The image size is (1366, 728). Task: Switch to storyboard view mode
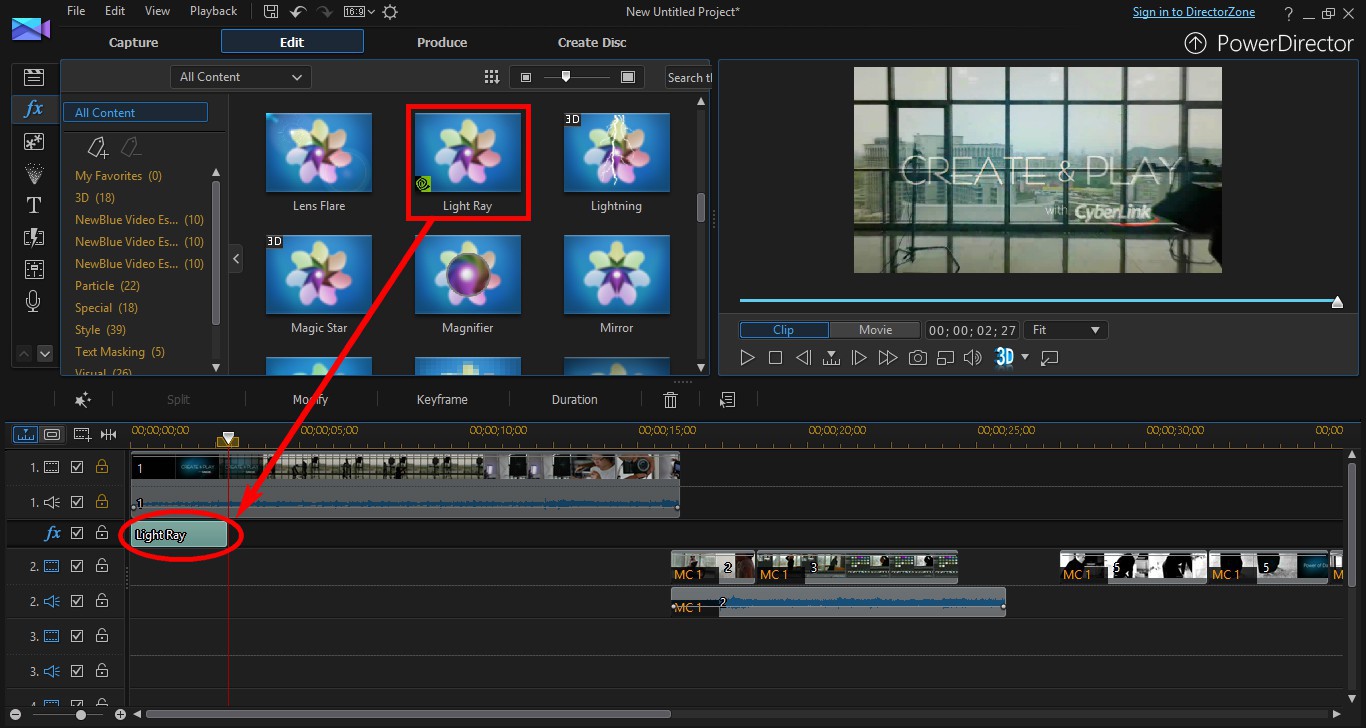[x=52, y=434]
